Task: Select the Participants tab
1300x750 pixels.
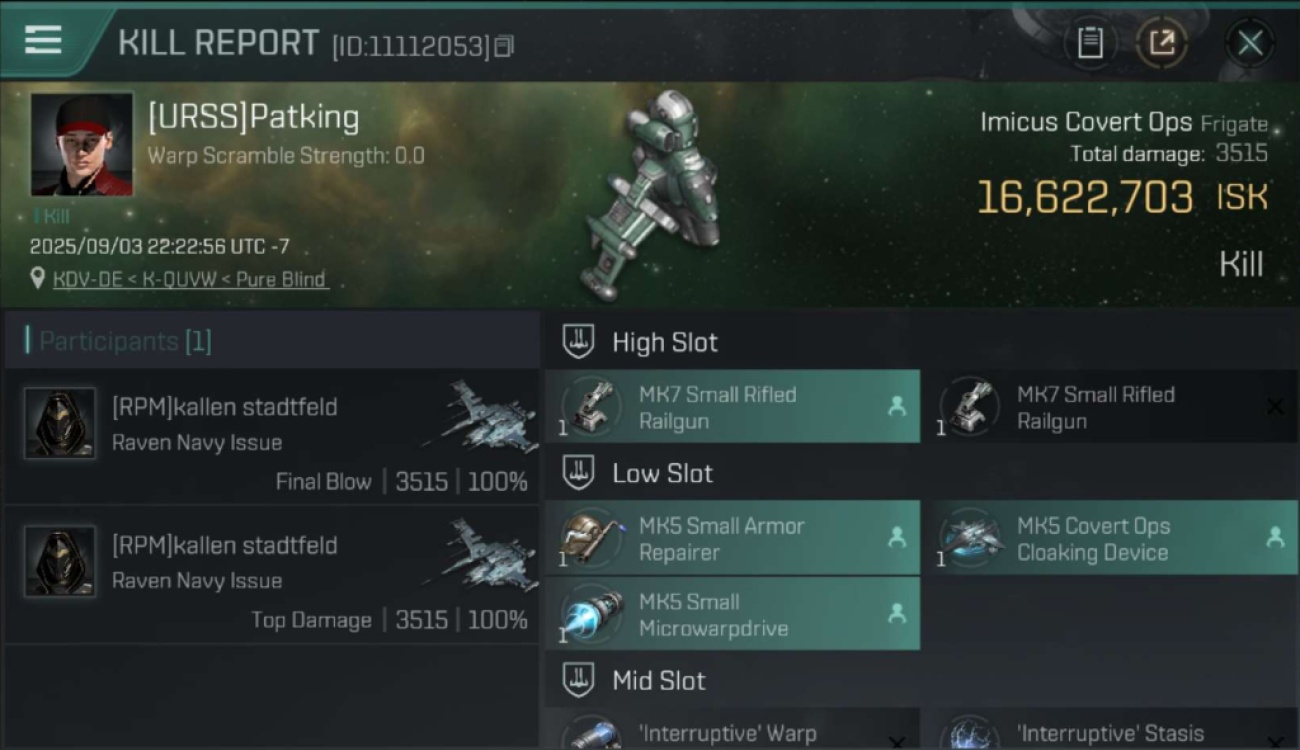Action: (118, 341)
